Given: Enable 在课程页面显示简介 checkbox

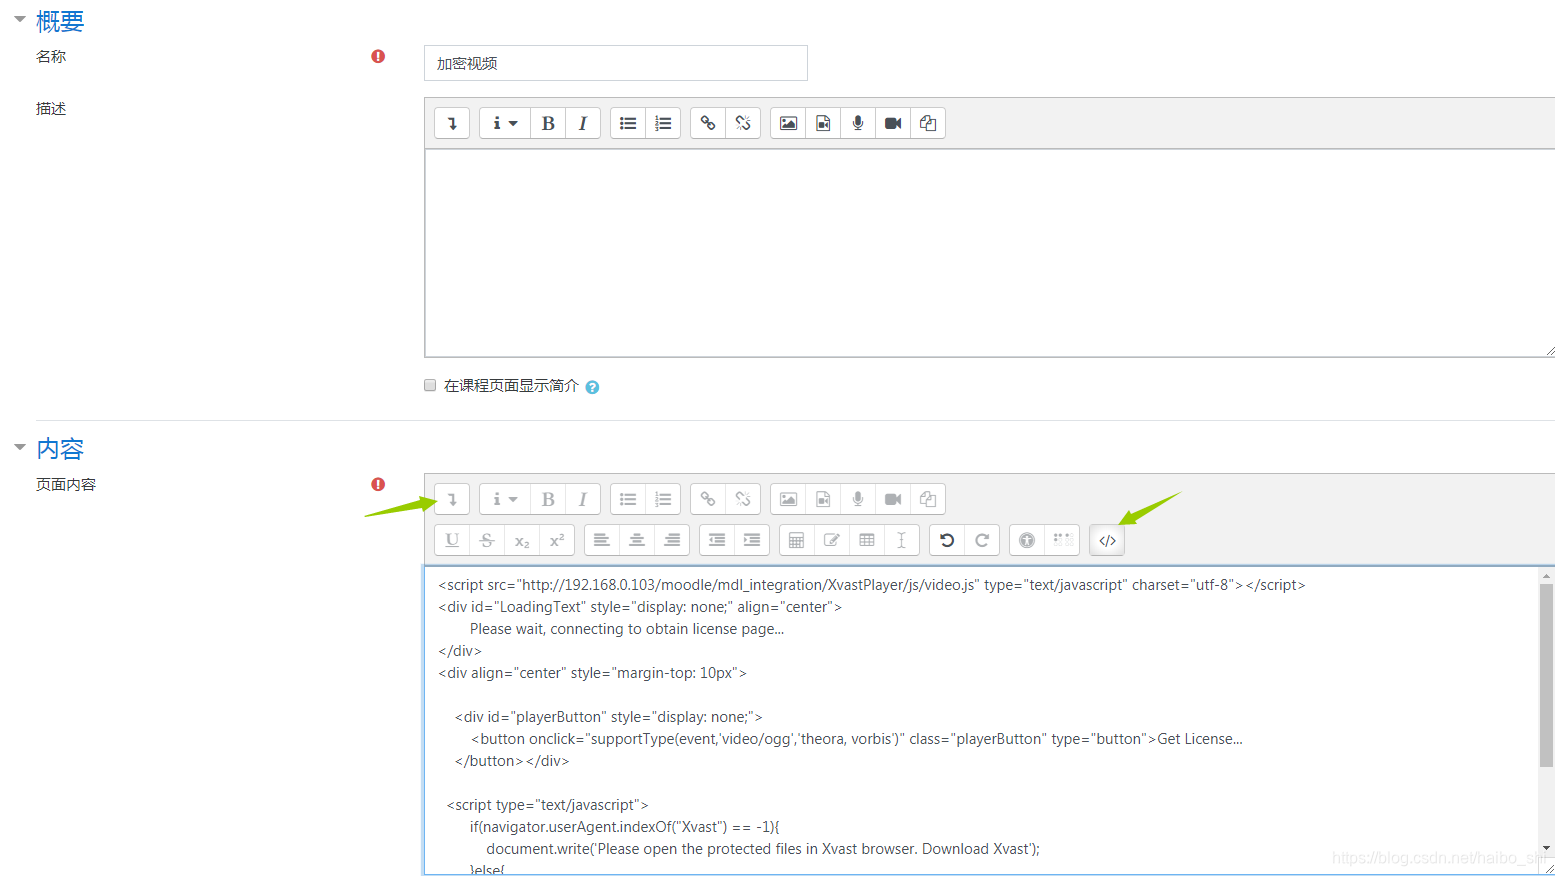Looking at the screenshot, I should pos(430,385).
